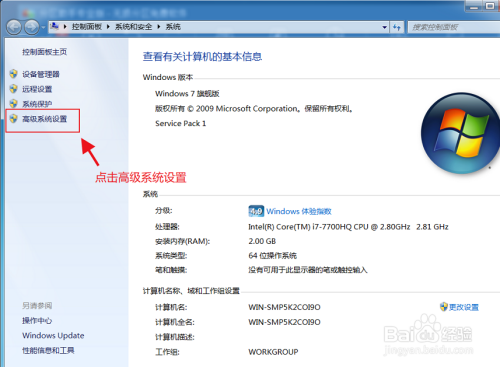
Task: Click the 另请参阅 section label
Action: coord(37,306)
